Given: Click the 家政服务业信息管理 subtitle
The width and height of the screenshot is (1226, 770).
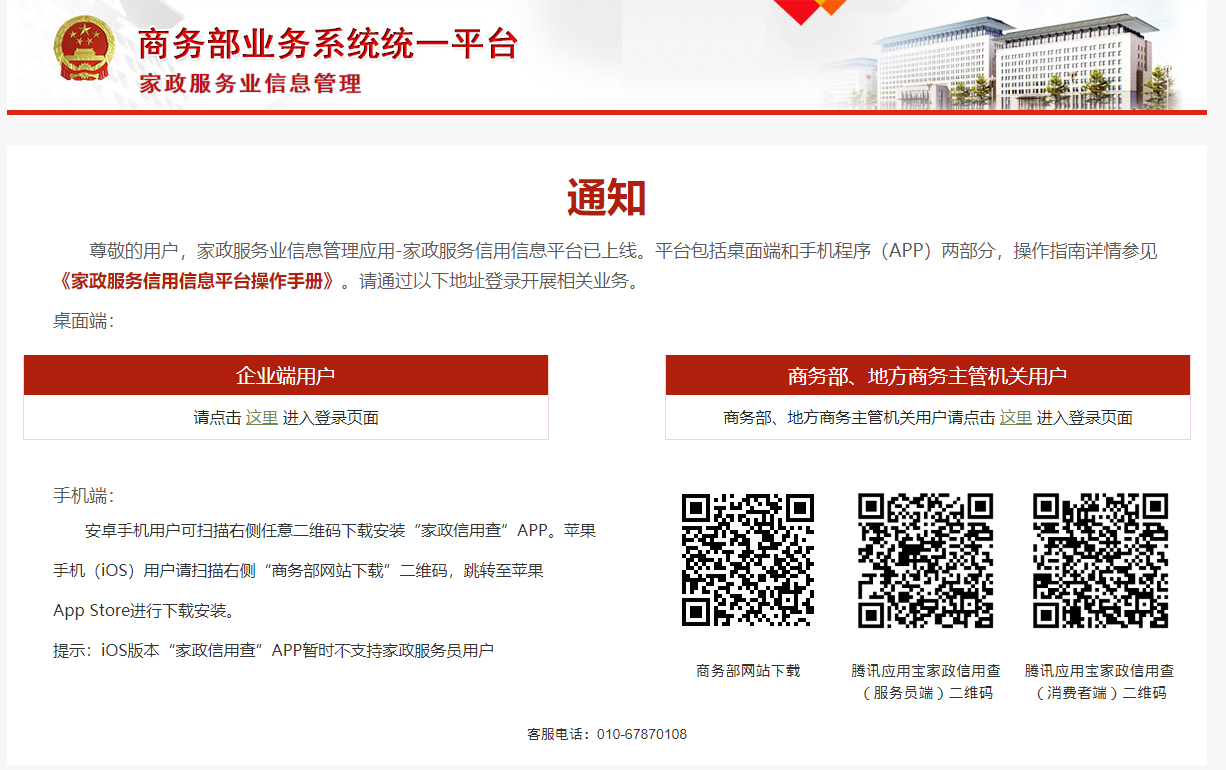Looking at the screenshot, I should coord(251,84).
